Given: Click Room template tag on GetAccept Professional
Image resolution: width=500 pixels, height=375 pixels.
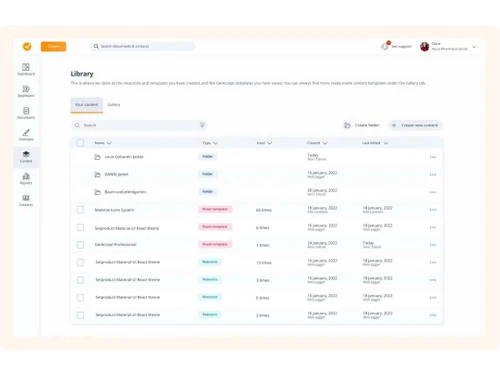Looking at the screenshot, I should pos(215,244).
